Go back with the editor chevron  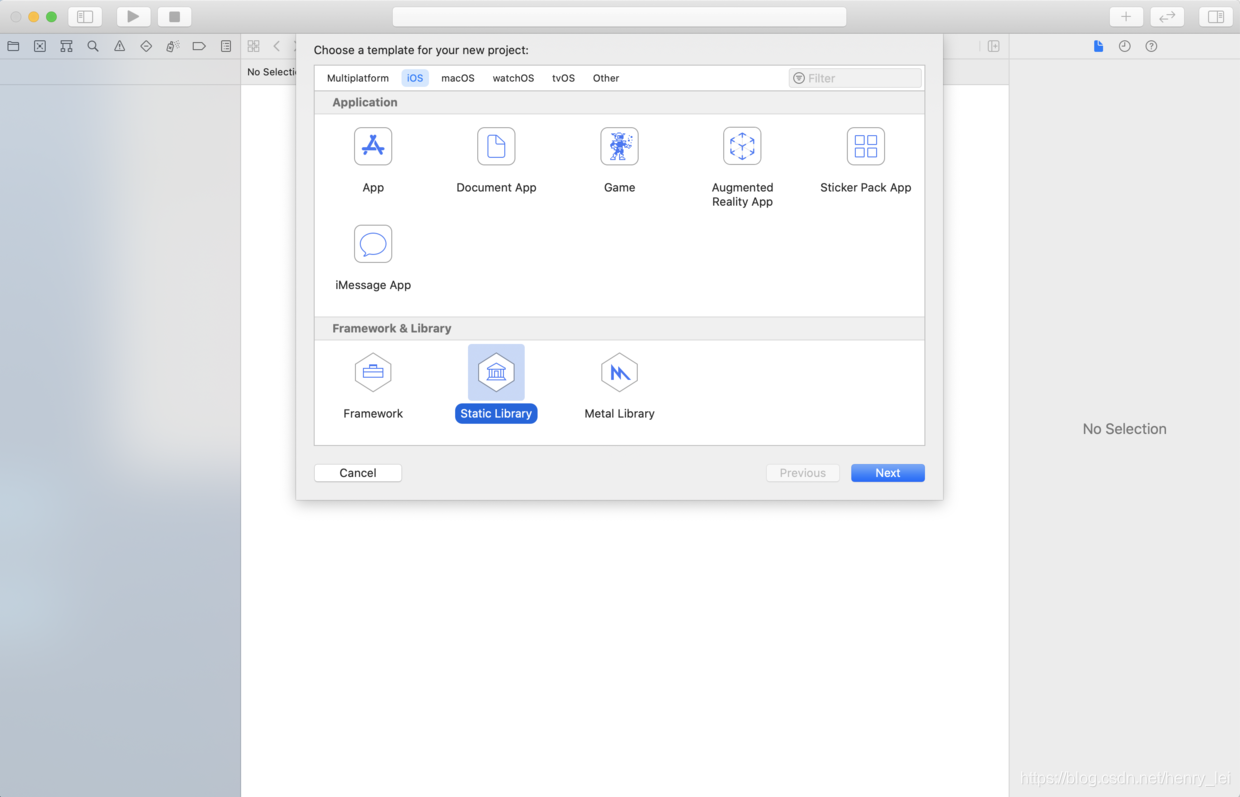tap(277, 46)
